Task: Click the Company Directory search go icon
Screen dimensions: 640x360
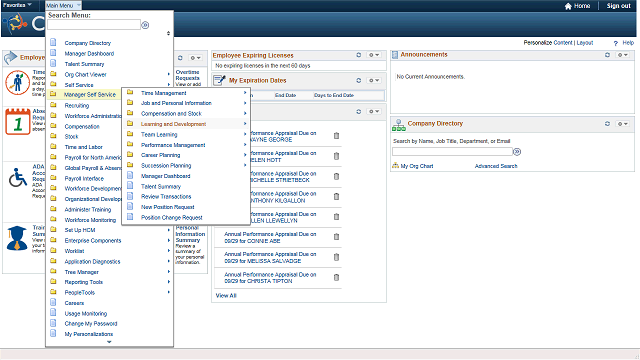Action: click(517, 152)
